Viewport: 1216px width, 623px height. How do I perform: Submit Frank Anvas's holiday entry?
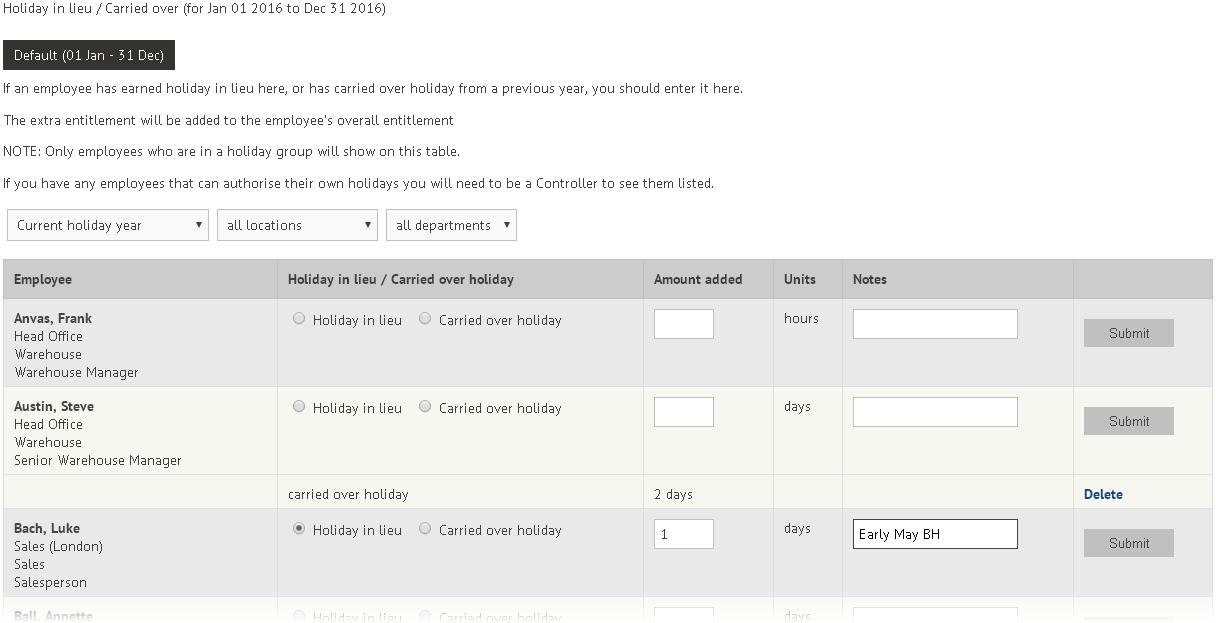pyautogui.click(x=1128, y=333)
